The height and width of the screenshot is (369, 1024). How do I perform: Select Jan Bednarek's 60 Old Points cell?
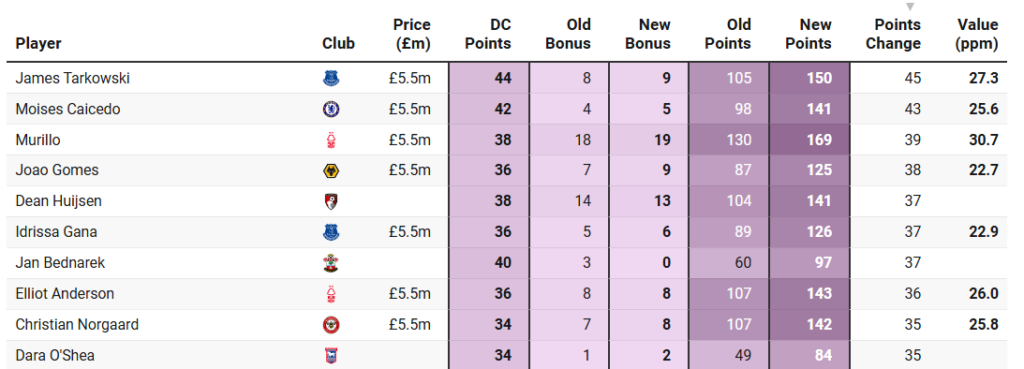[x=729, y=263]
